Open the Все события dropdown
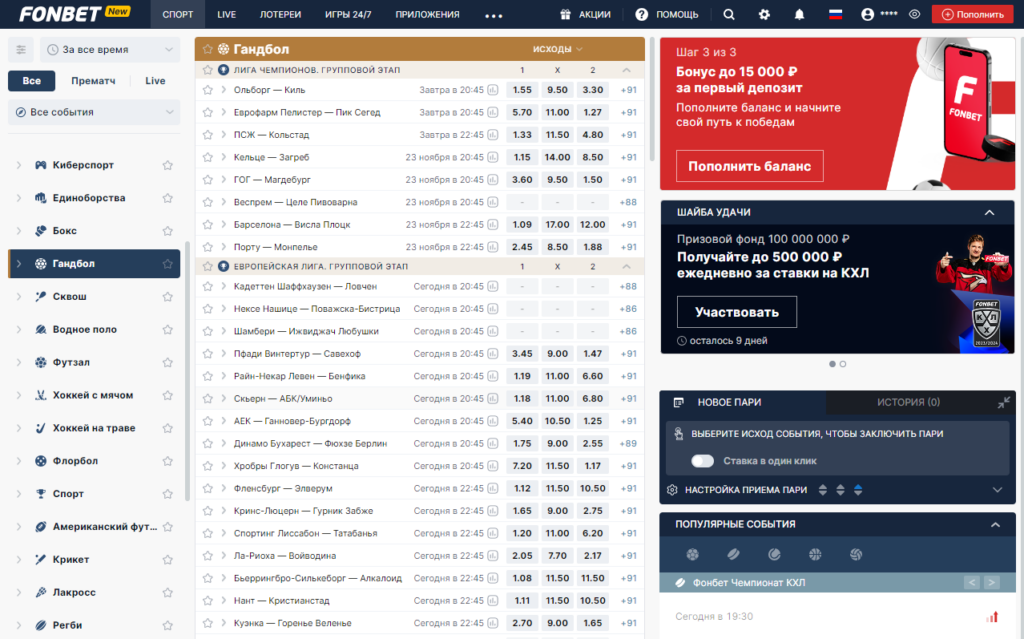This screenshot has height=639, width=1024. (x=94, y=112)
